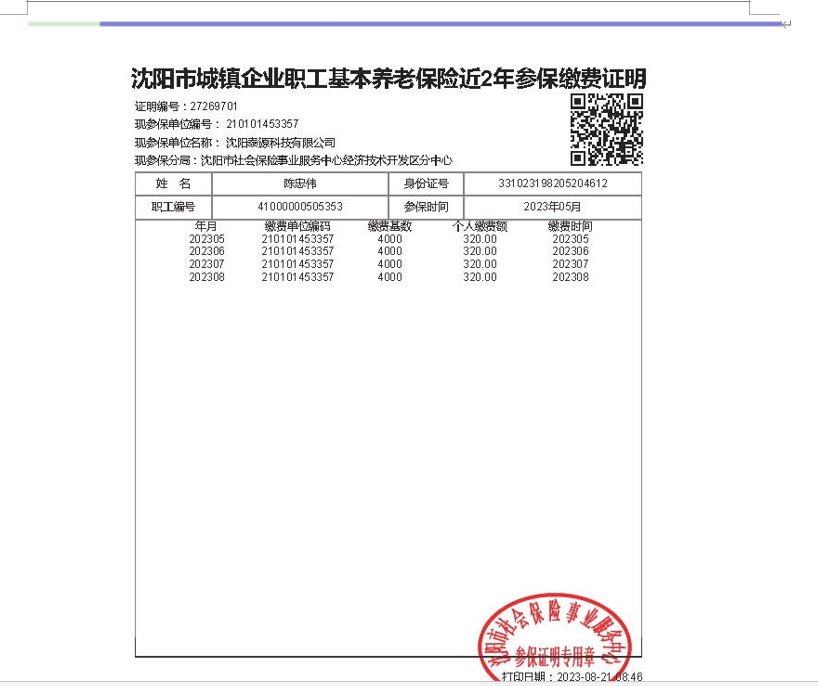Image resolution: width=818 pixels, height=686 pixels.
Task: Click the 年月 column header
Action: tap(206, 226)
